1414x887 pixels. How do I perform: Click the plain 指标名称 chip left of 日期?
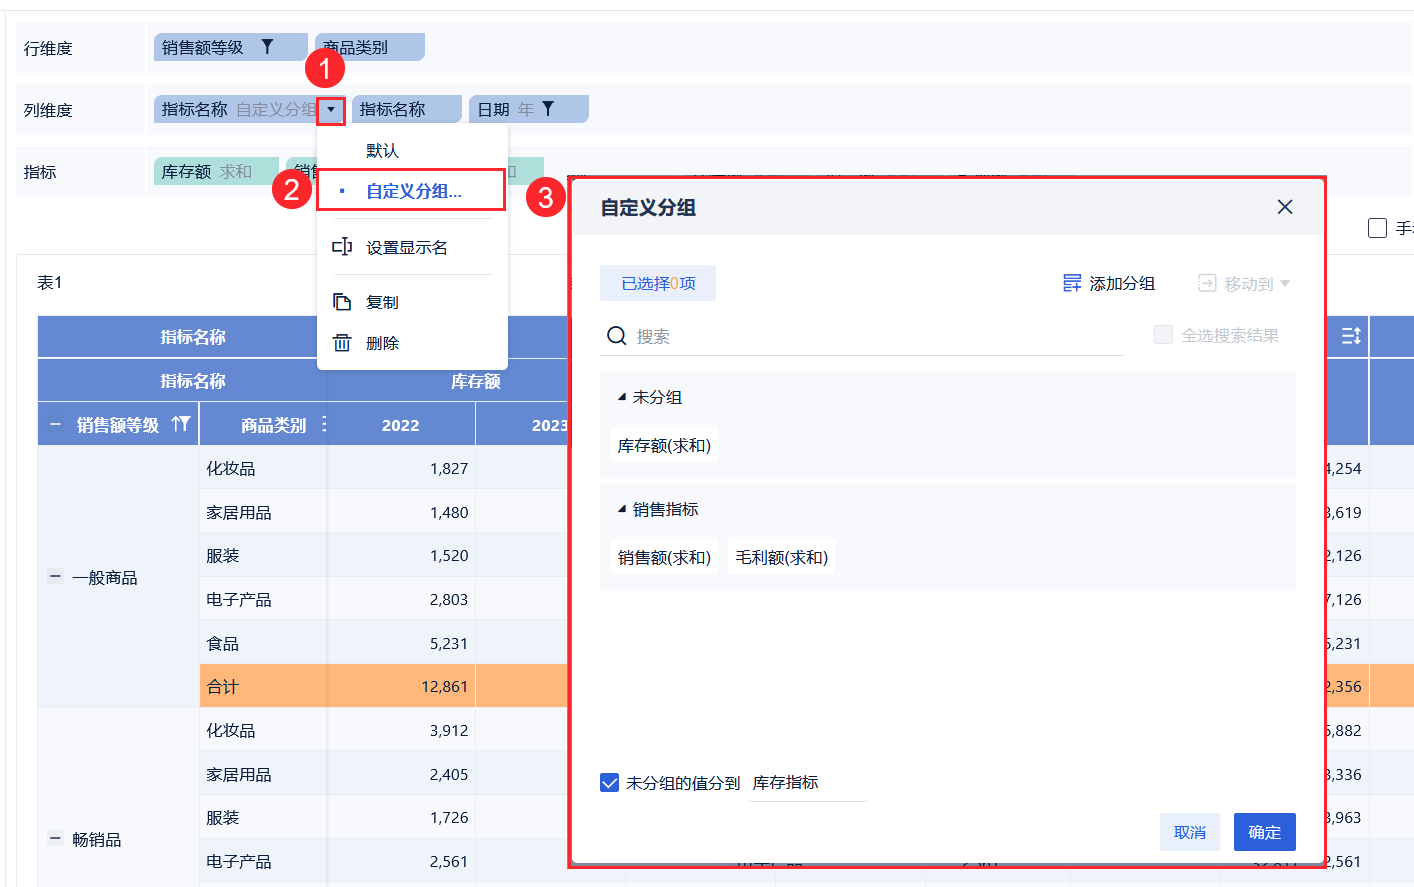coord(407,109)
